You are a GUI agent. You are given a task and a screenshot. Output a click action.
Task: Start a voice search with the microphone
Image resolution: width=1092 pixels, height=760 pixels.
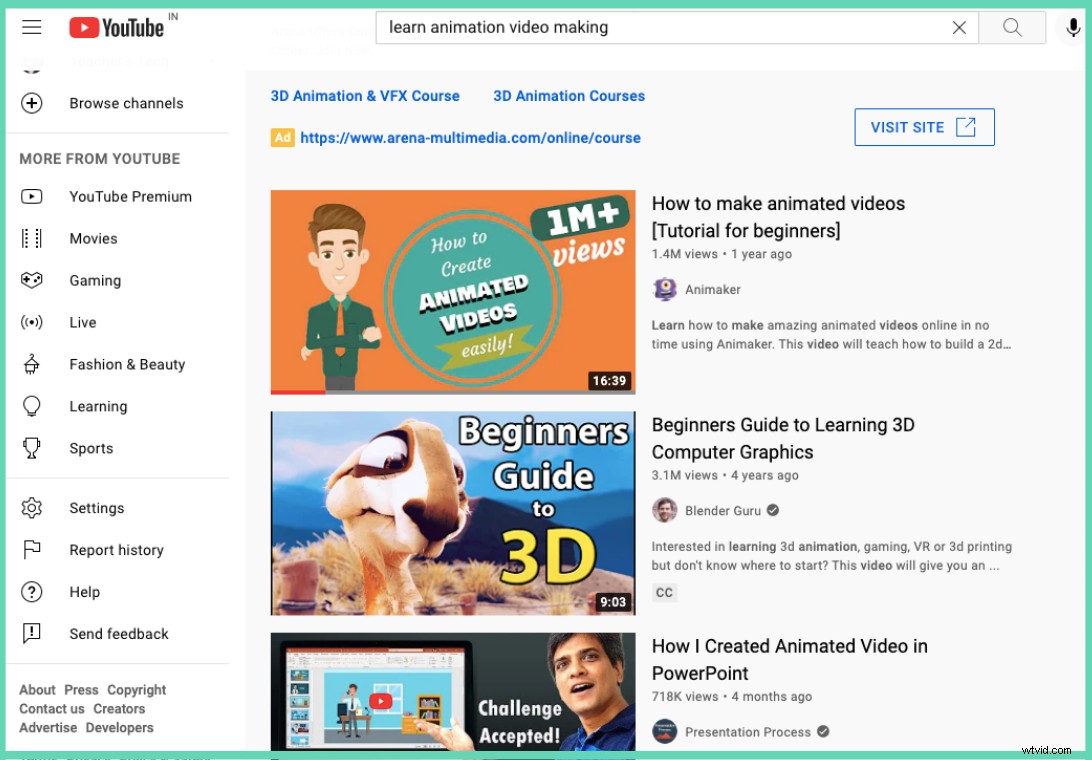click(1072, 27)
